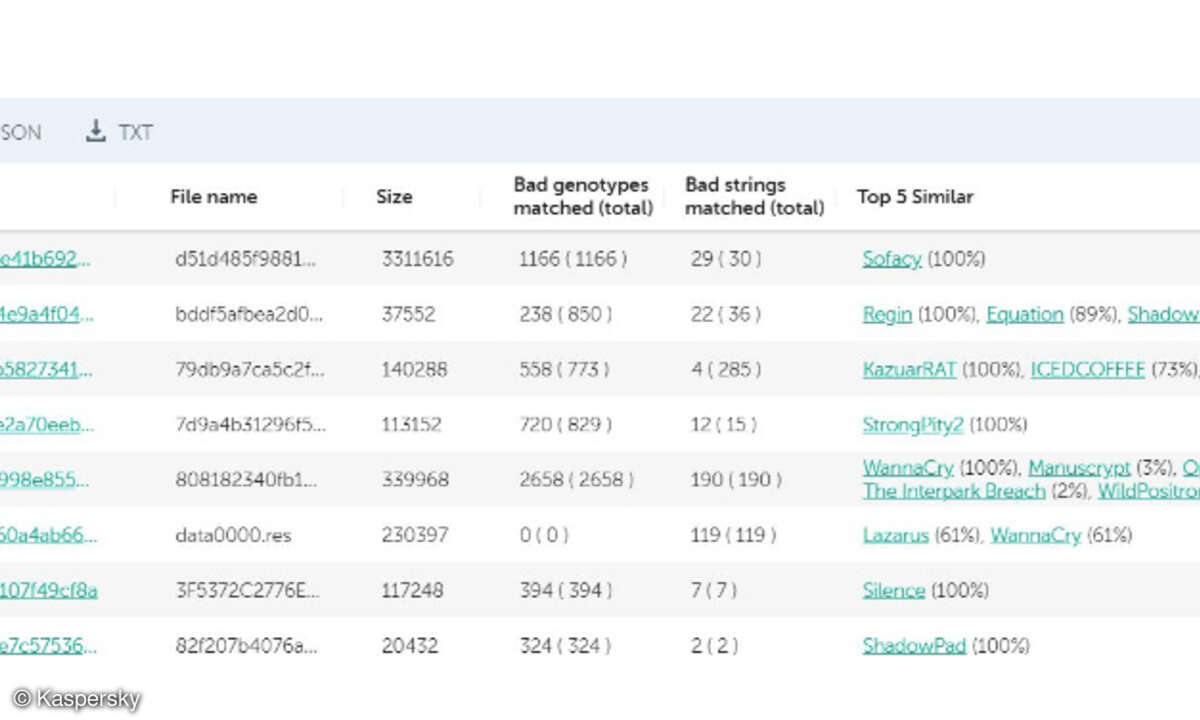
Task: Select file name data0000.res
Action: (x=233, y=535)
